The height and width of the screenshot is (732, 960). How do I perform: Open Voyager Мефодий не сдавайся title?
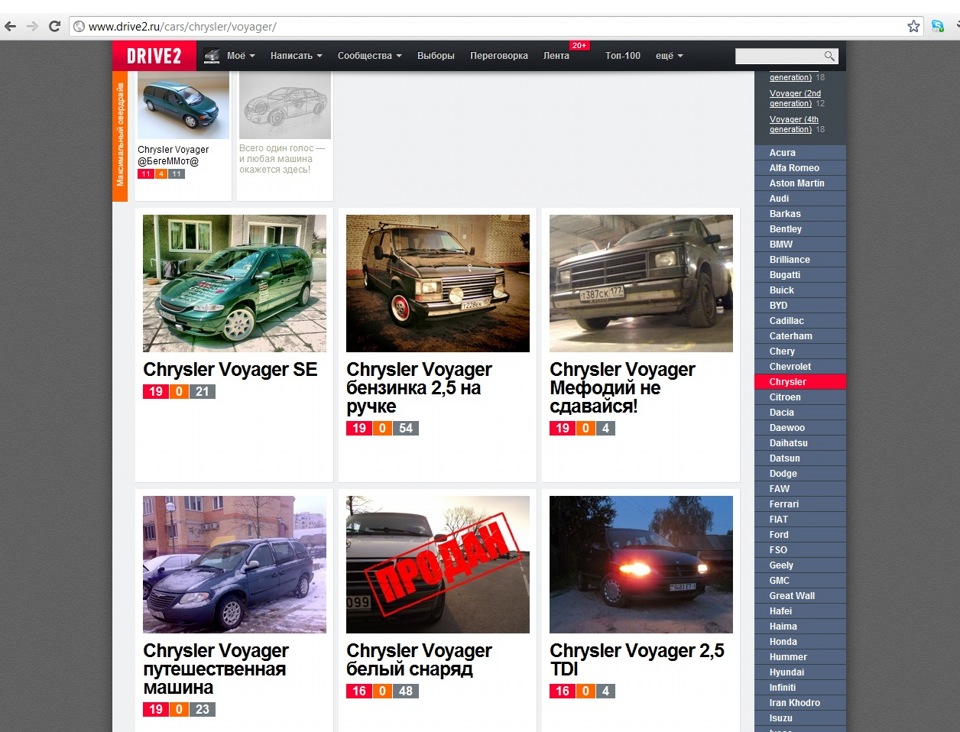click(622, 388)
